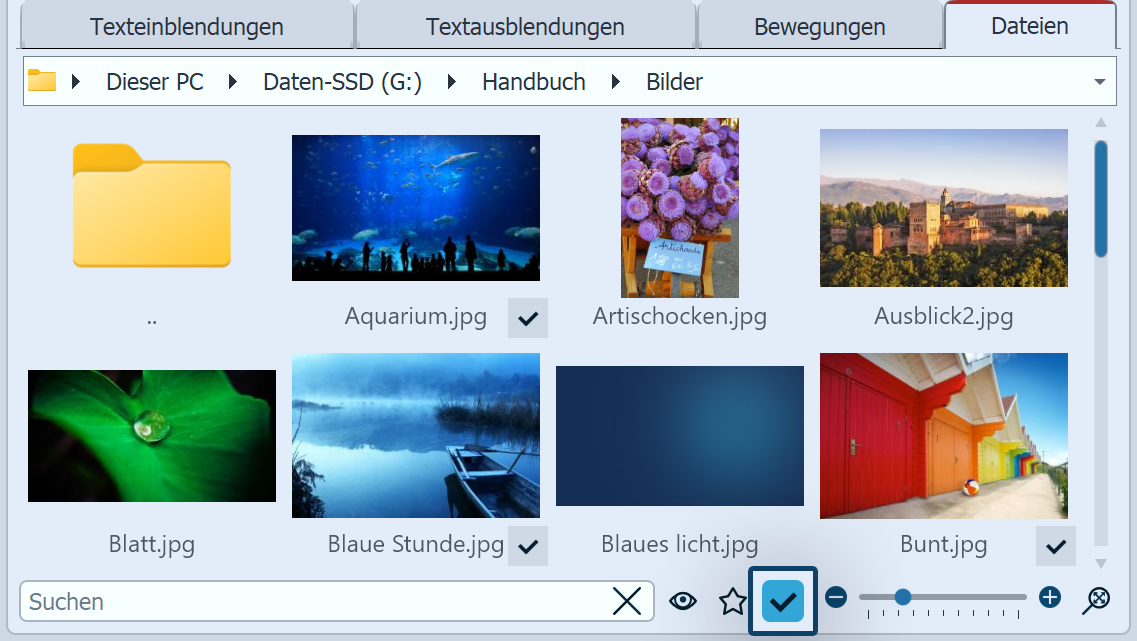Screen dimensions: 1137x641
Task: Click the chevron after Handbuch
Action: [613, 82]
